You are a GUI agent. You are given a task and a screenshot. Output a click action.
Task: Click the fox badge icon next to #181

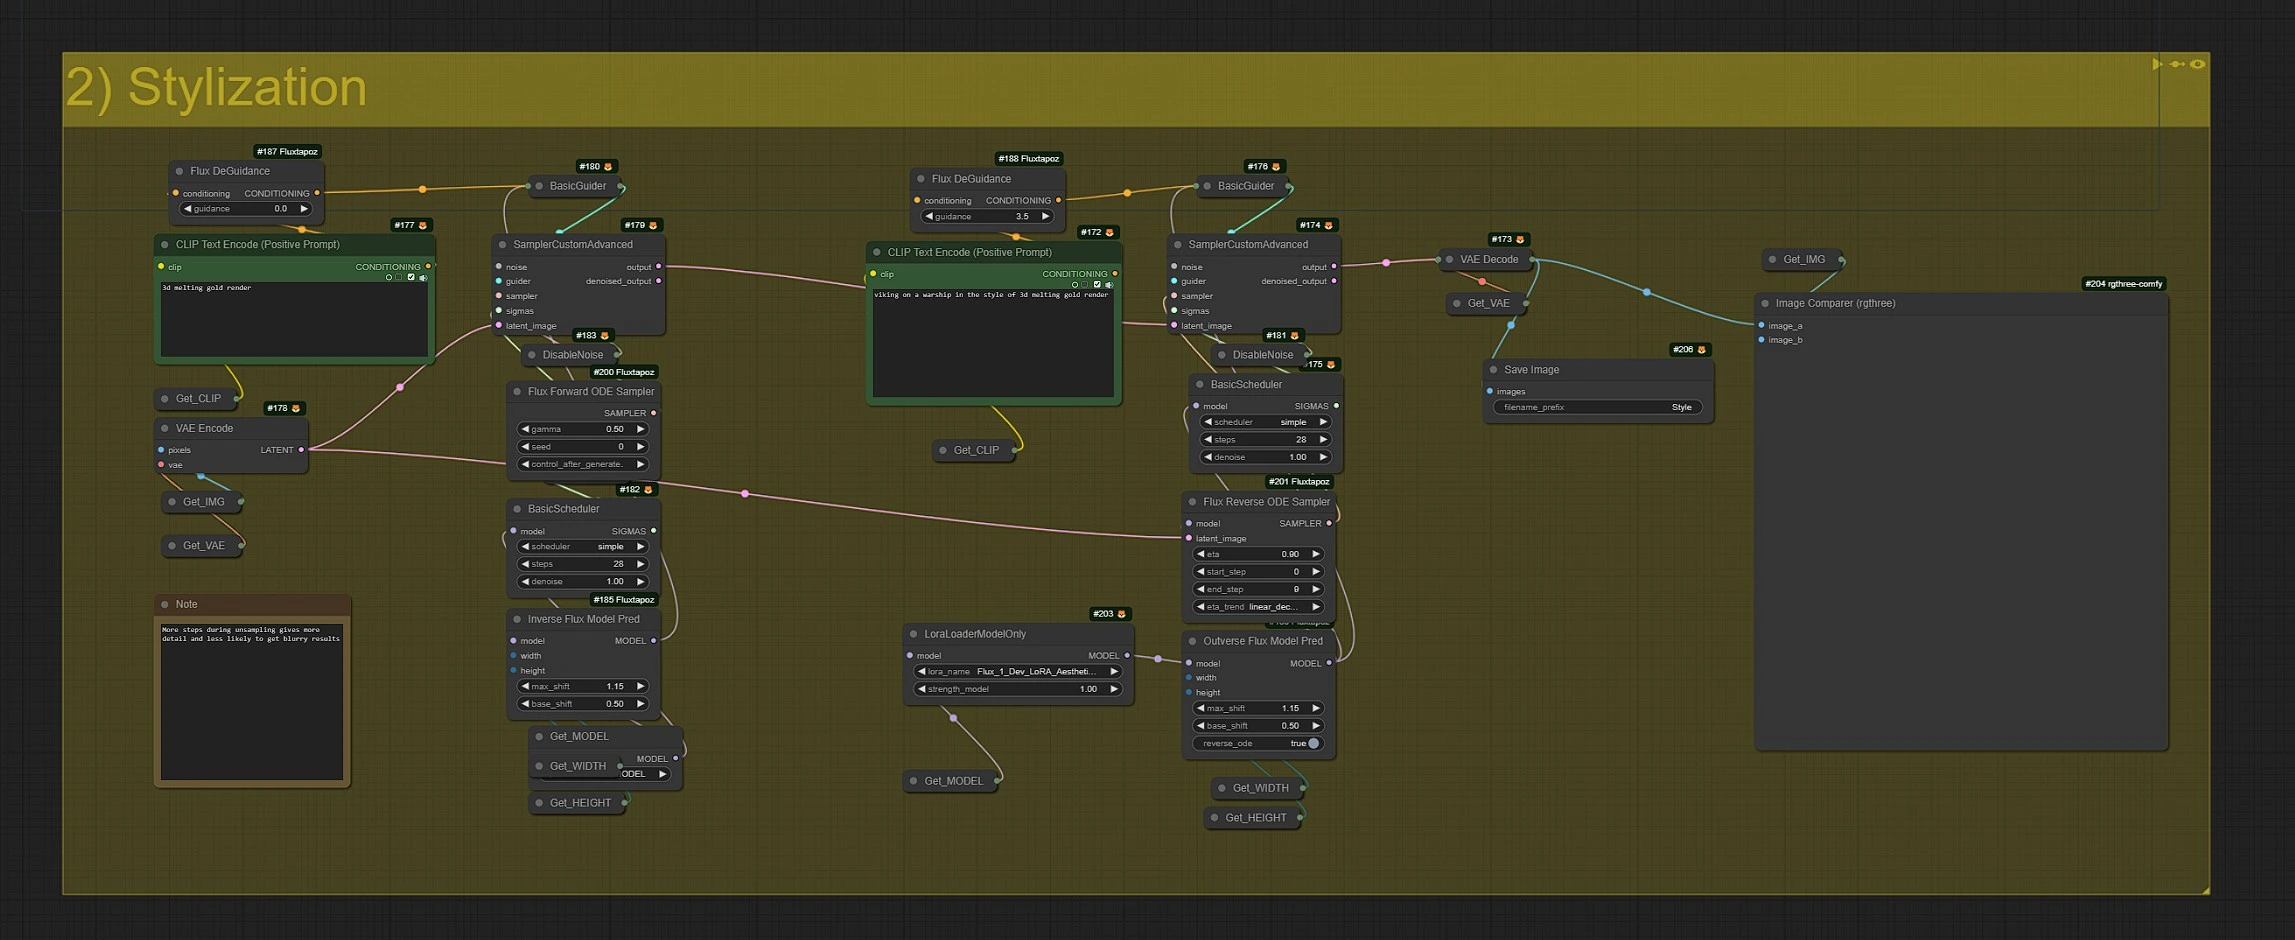[1294, 336]
